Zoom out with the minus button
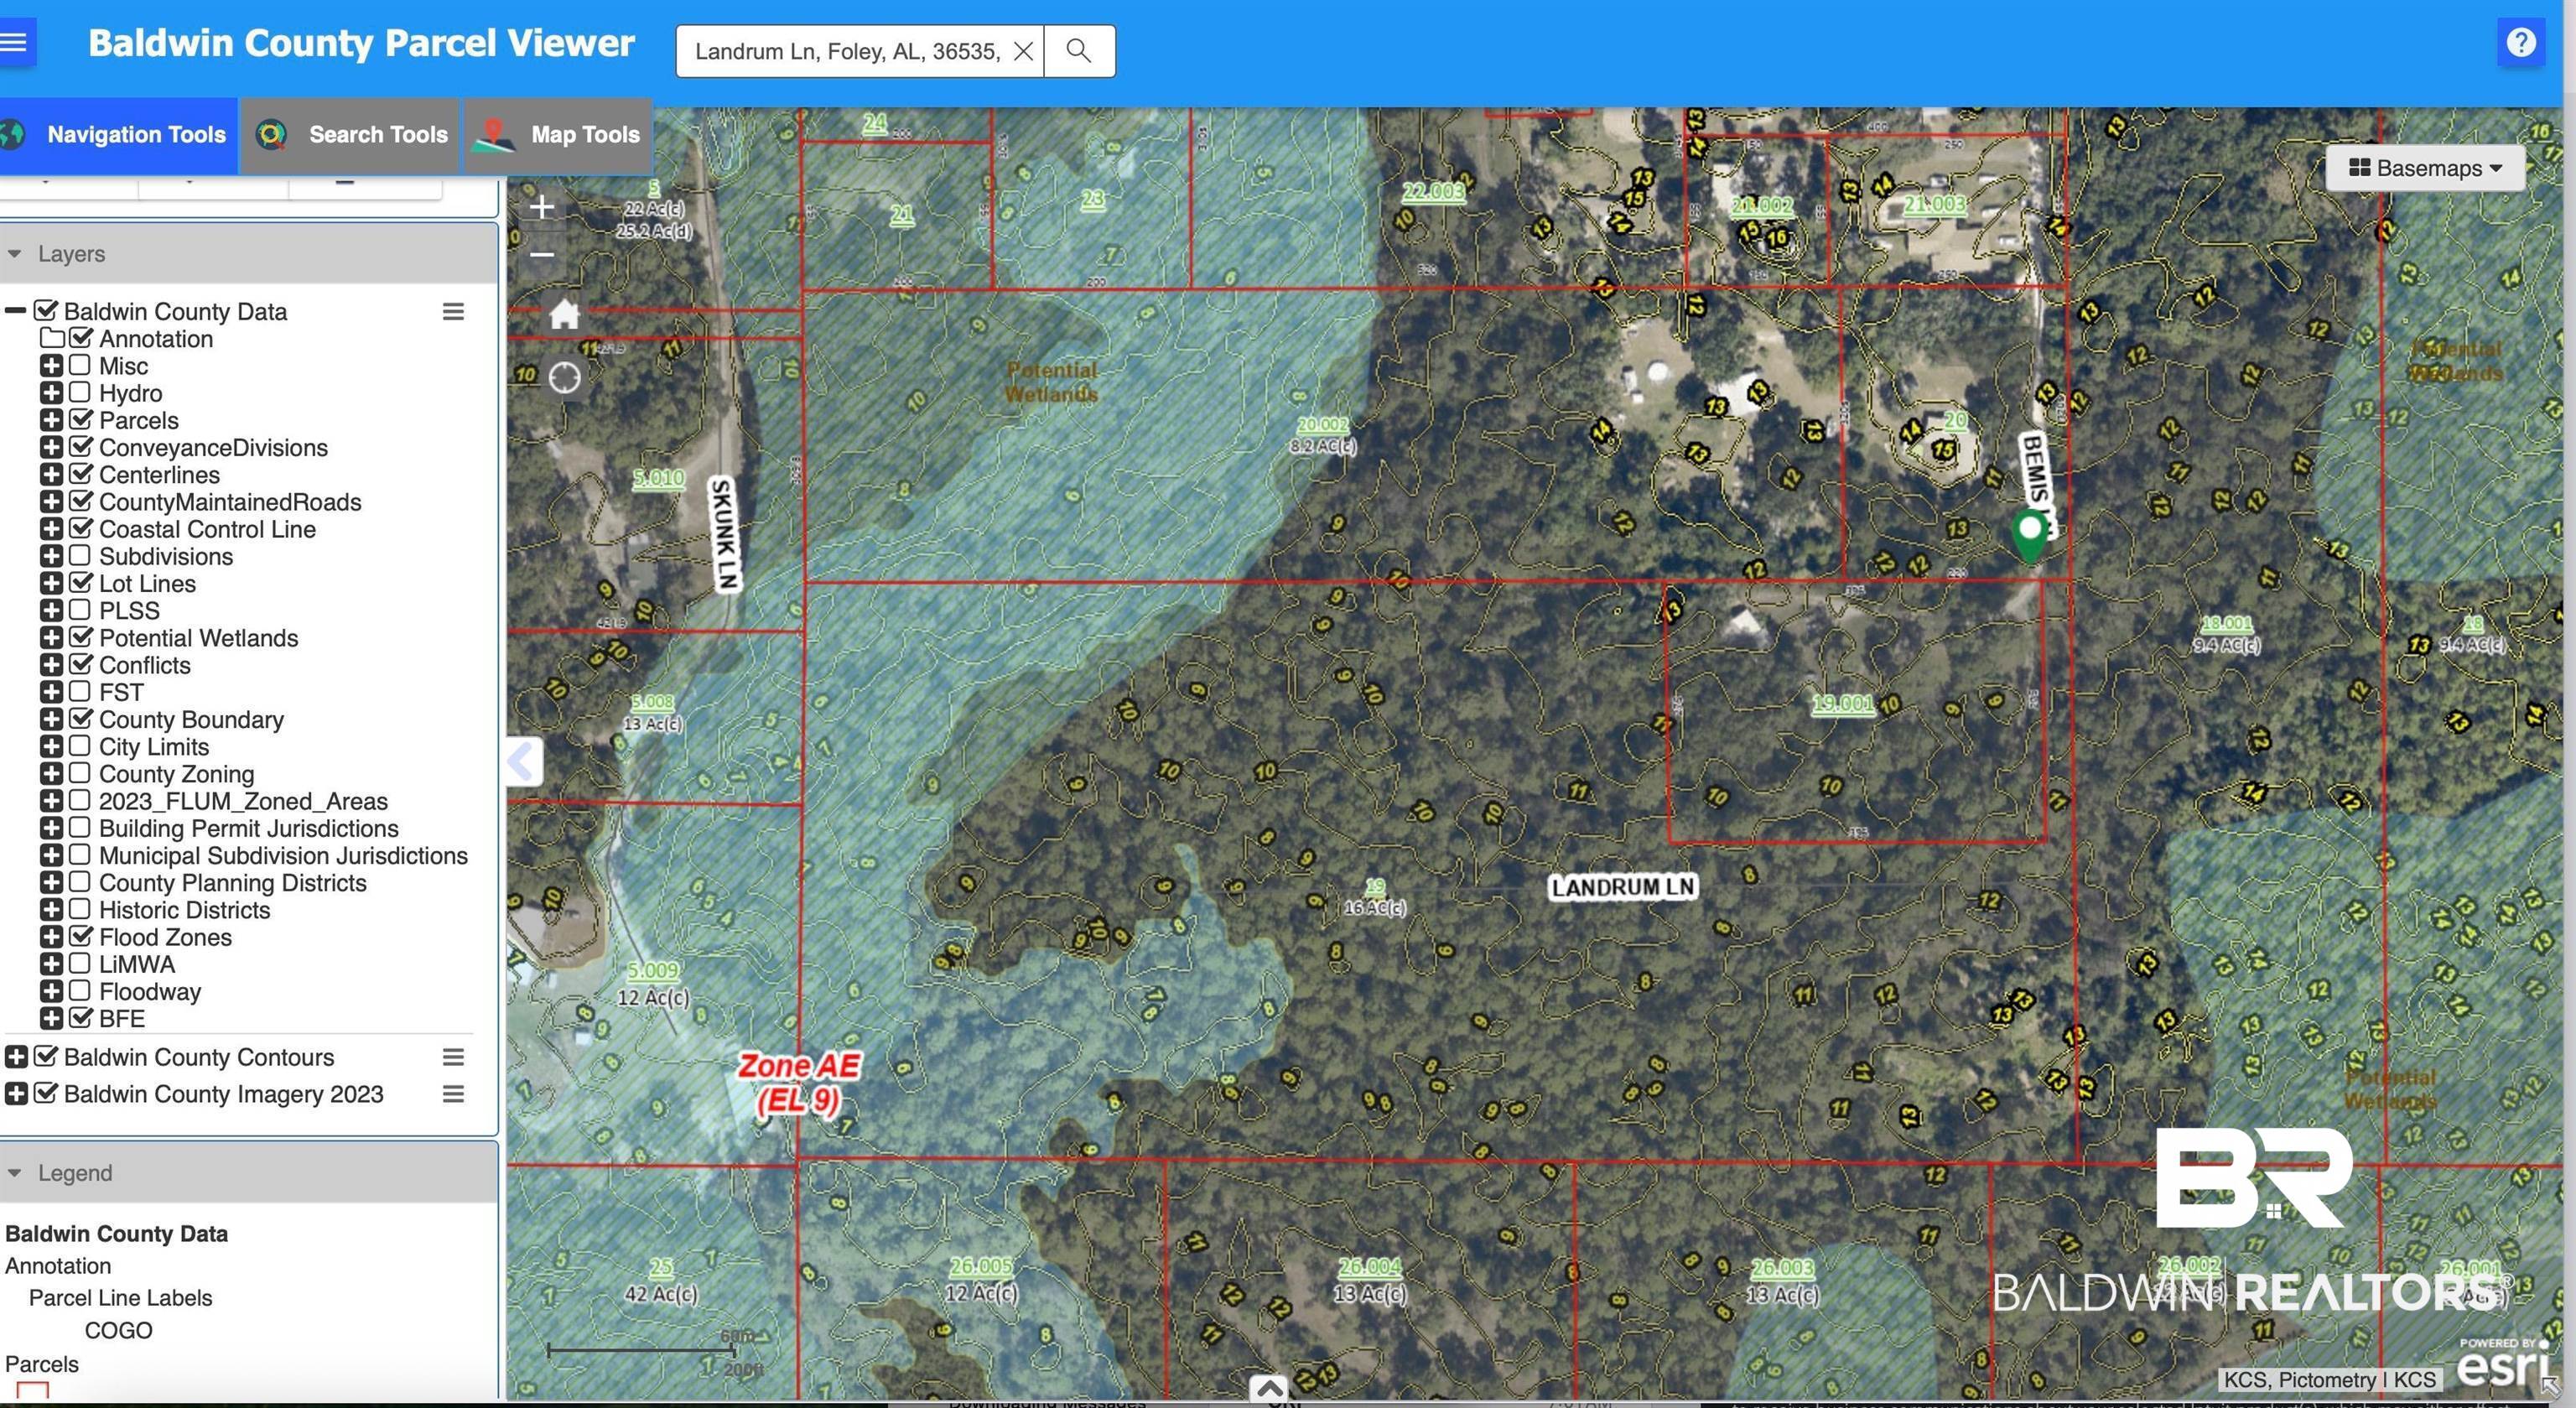 (x=542, y=255)
